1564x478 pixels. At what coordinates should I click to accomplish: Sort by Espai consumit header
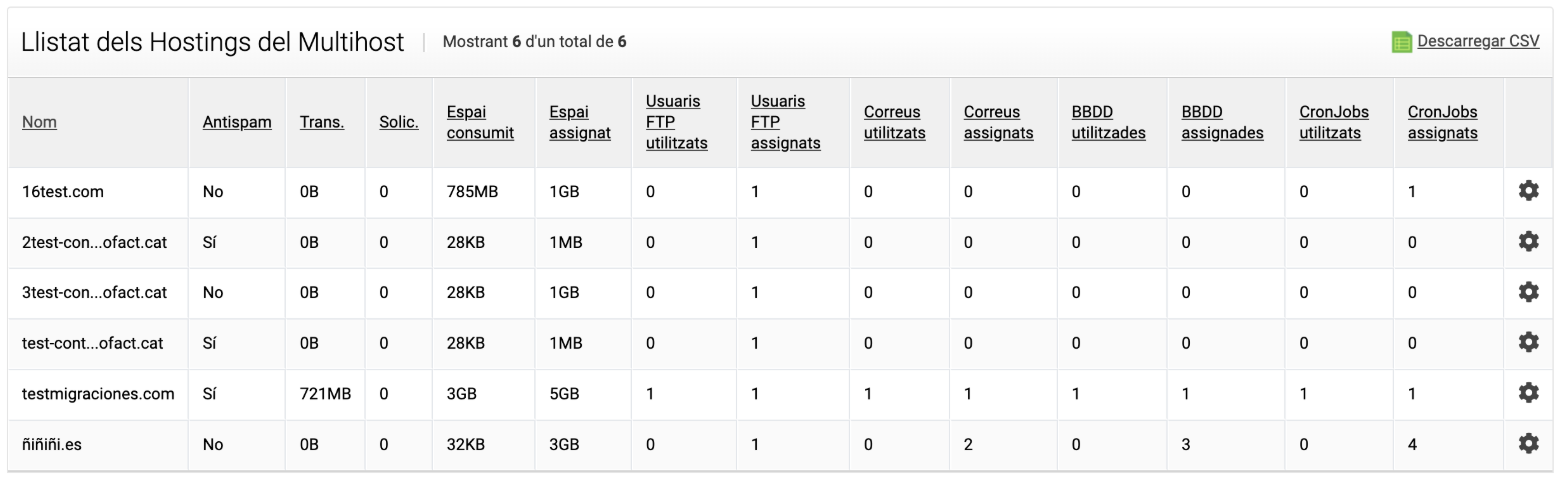(480, 122)
